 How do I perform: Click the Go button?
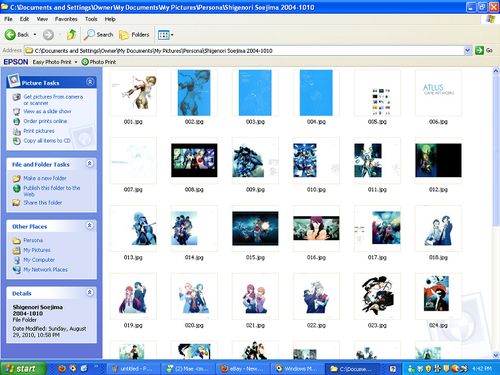point(484,50)
